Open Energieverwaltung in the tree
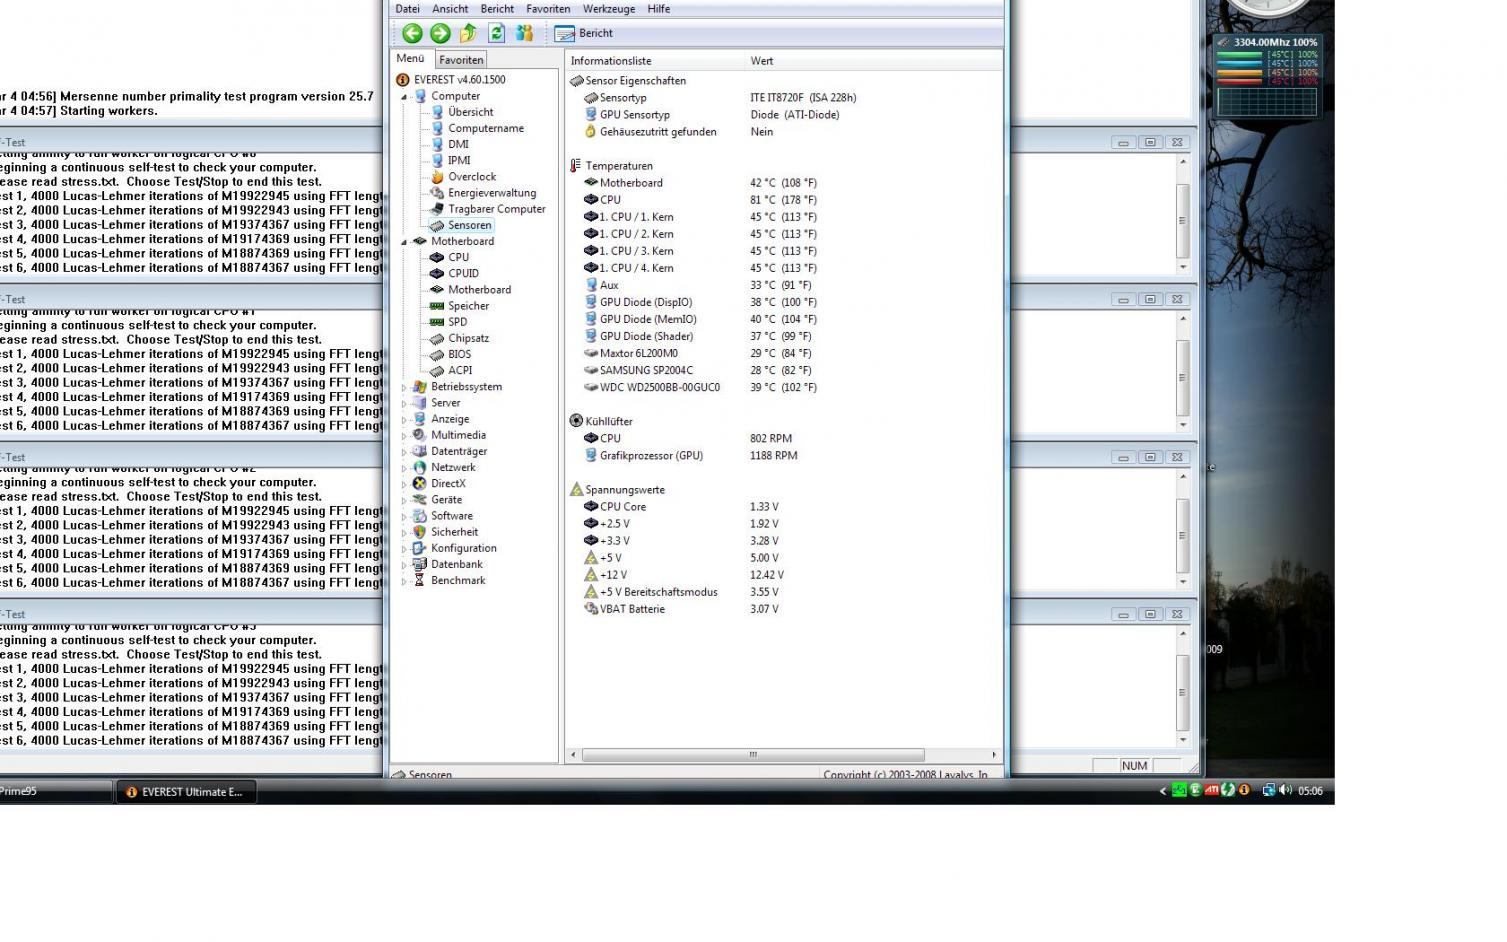This screenshot has height=942, width=1507. [x=492, y=193]
